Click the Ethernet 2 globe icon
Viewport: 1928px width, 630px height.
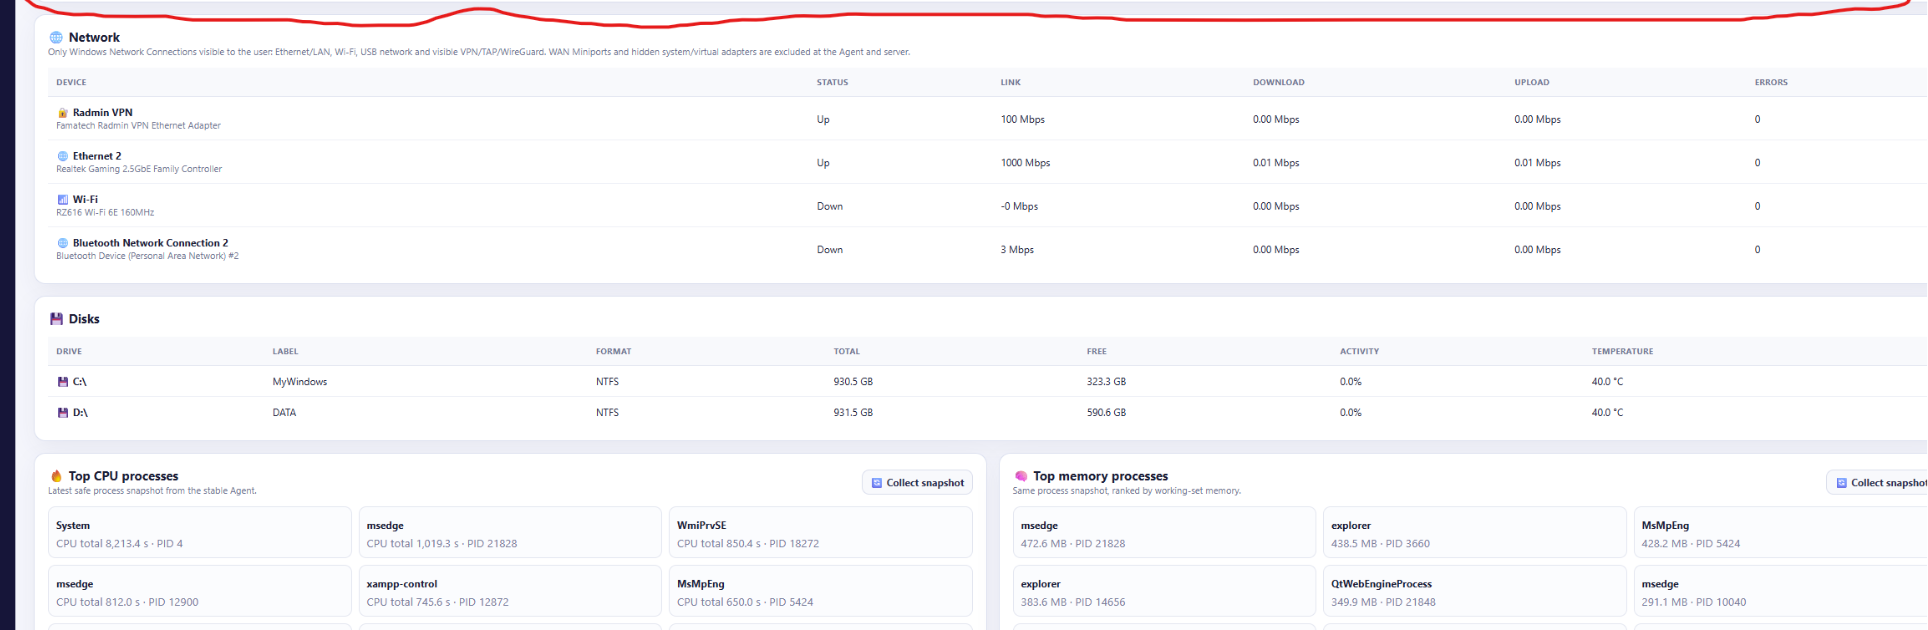point(63,156)
